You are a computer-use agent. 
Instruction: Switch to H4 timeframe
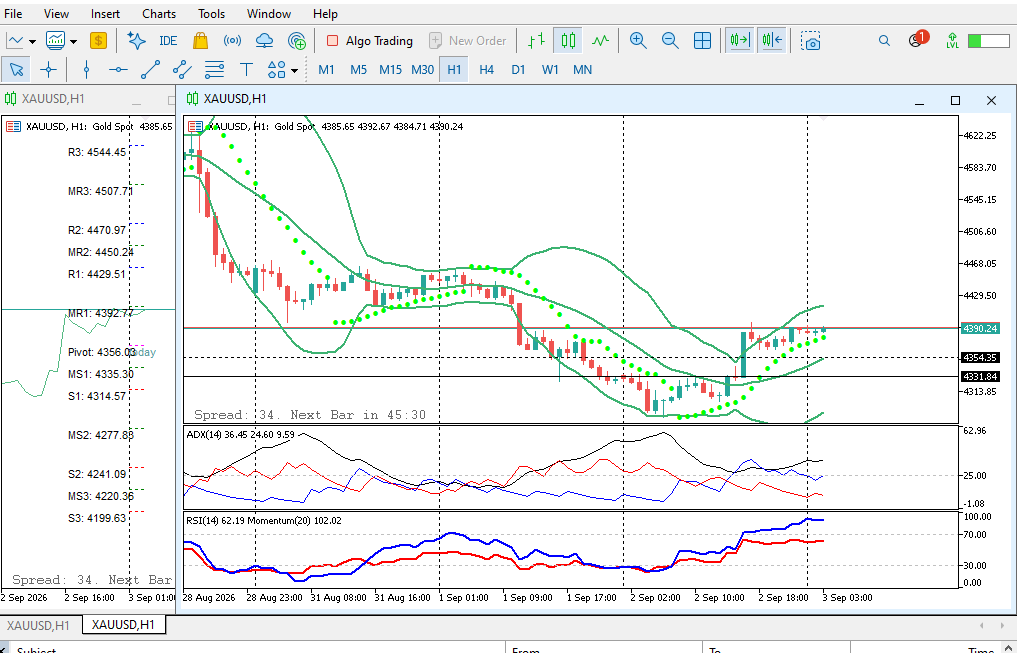coord(486,69)
